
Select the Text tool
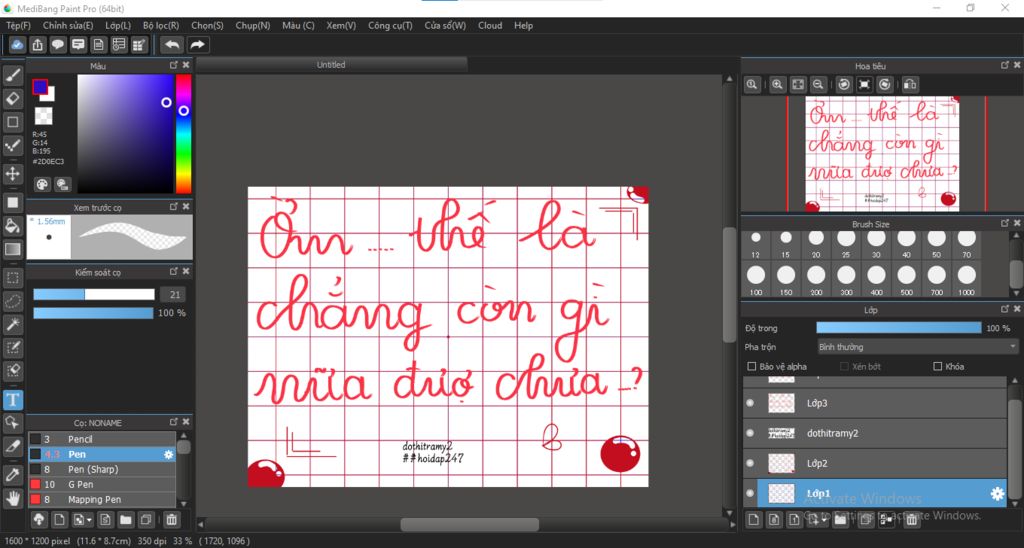coord(12,399)
